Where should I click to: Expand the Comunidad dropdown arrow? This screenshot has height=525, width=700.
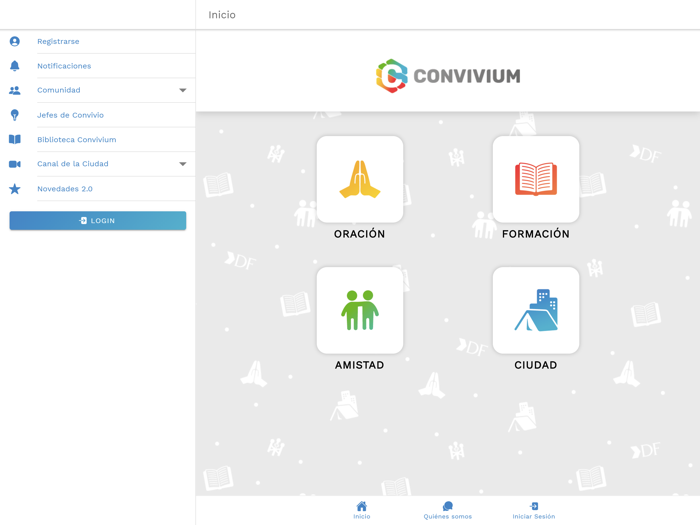(x=183, y=90)
